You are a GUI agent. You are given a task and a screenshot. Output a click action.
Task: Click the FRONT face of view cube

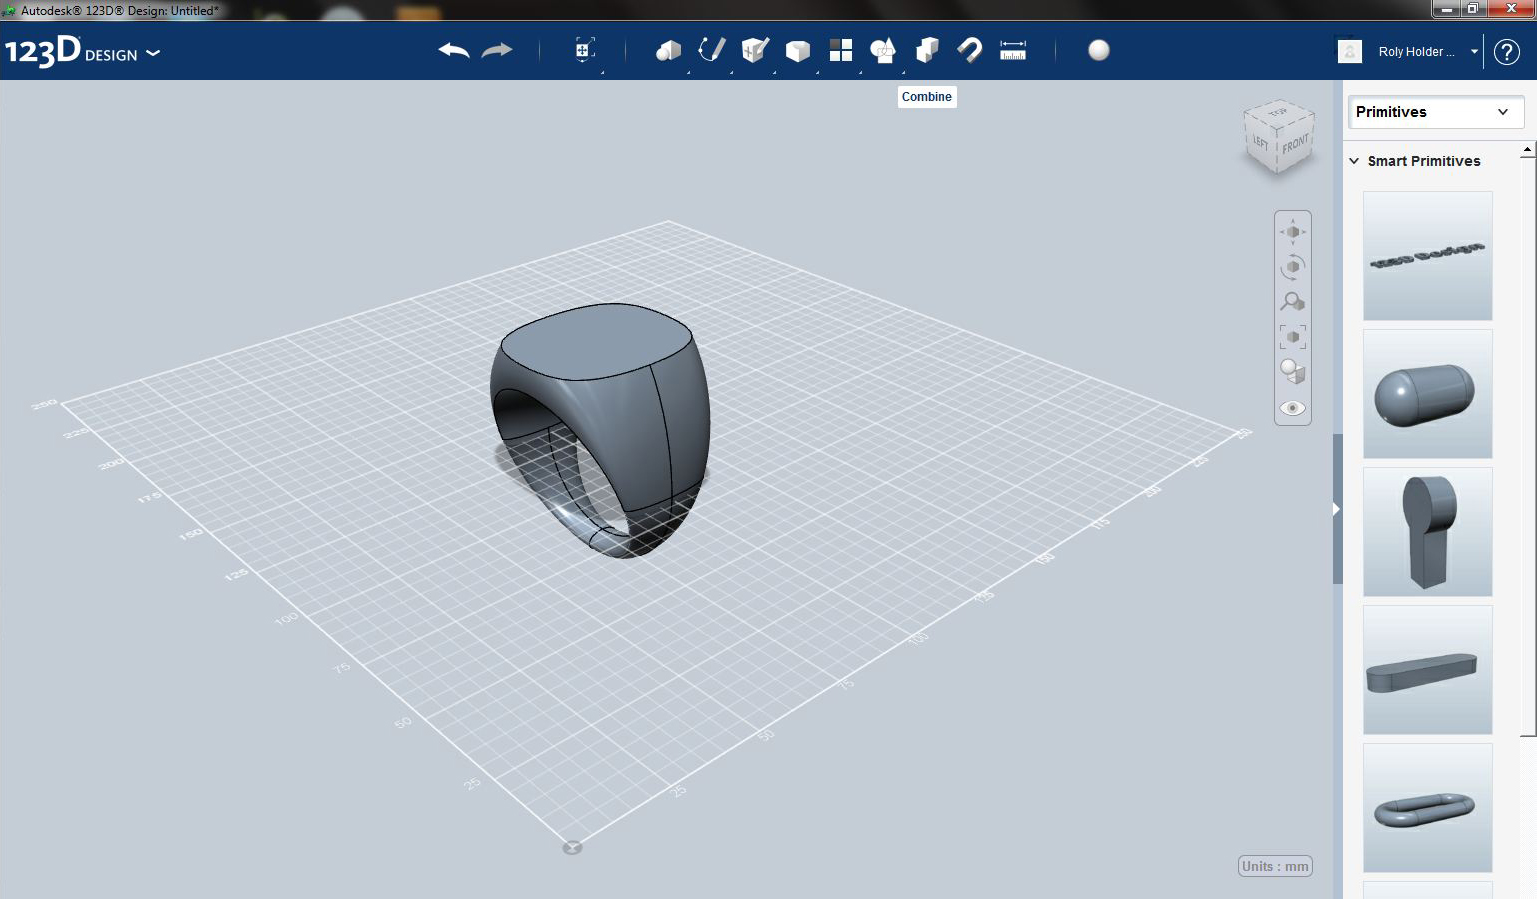pos(1295,144)
